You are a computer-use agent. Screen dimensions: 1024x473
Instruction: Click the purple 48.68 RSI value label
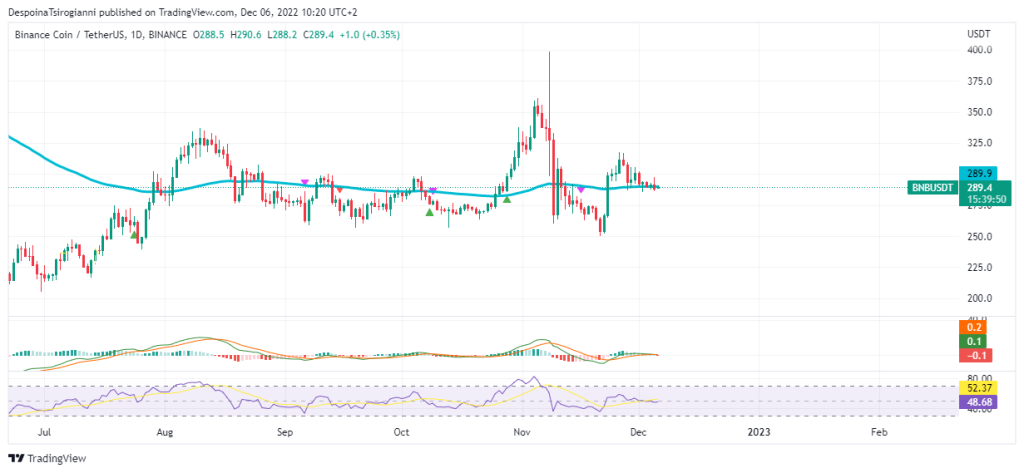(x=976, y=401)
